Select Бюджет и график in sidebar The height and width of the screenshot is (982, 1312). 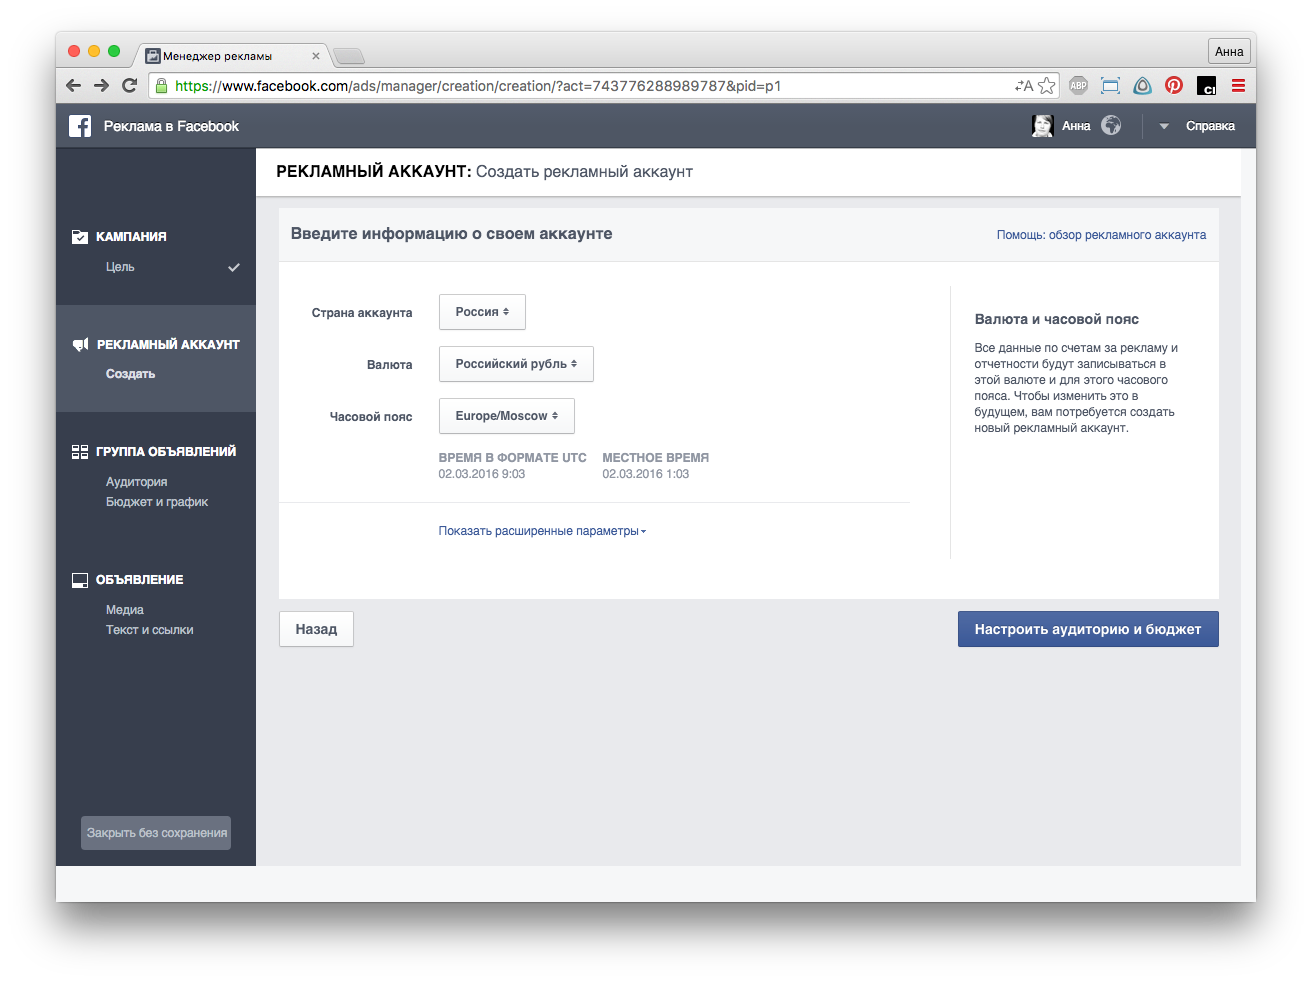pos(157,502)
